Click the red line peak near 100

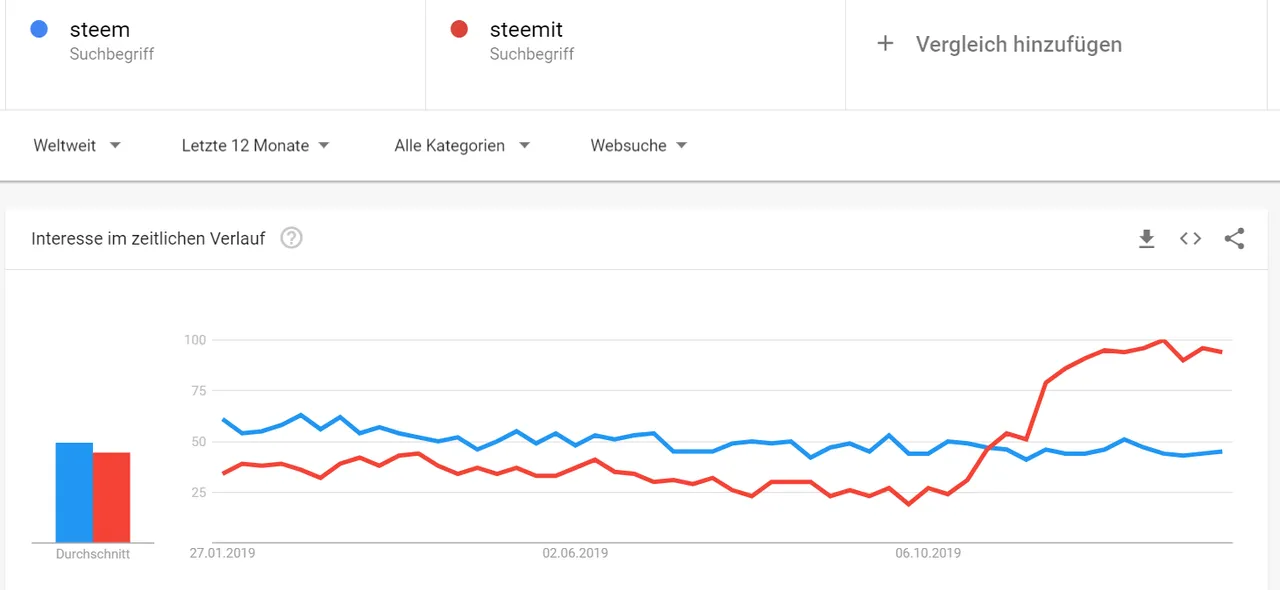pyautogui.click(x=1162, y=341)
